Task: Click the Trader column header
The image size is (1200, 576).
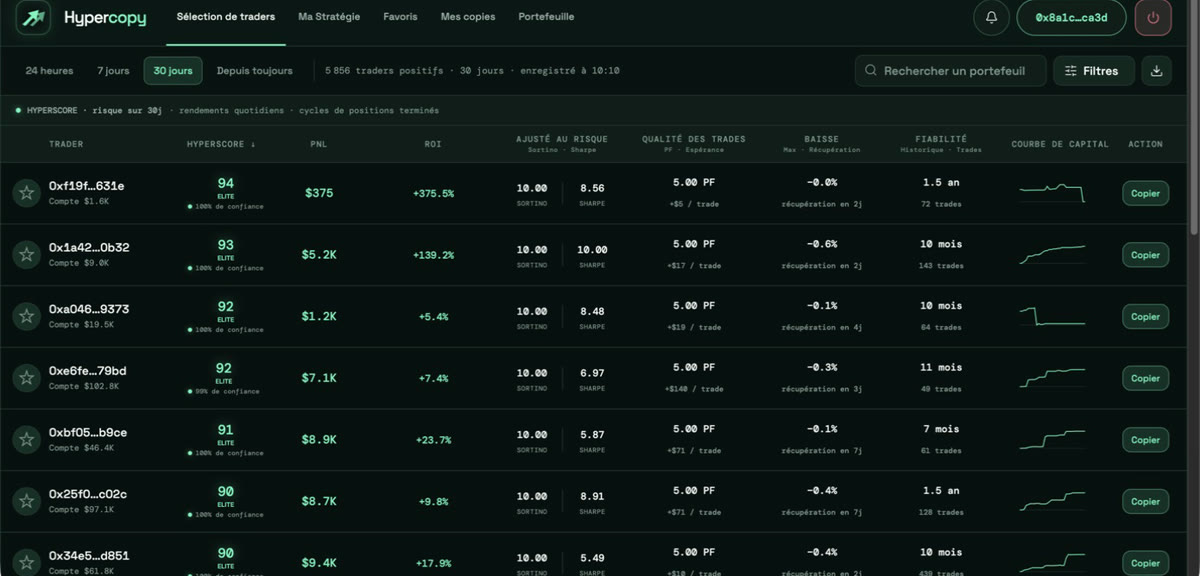Action: coord(66,144)
